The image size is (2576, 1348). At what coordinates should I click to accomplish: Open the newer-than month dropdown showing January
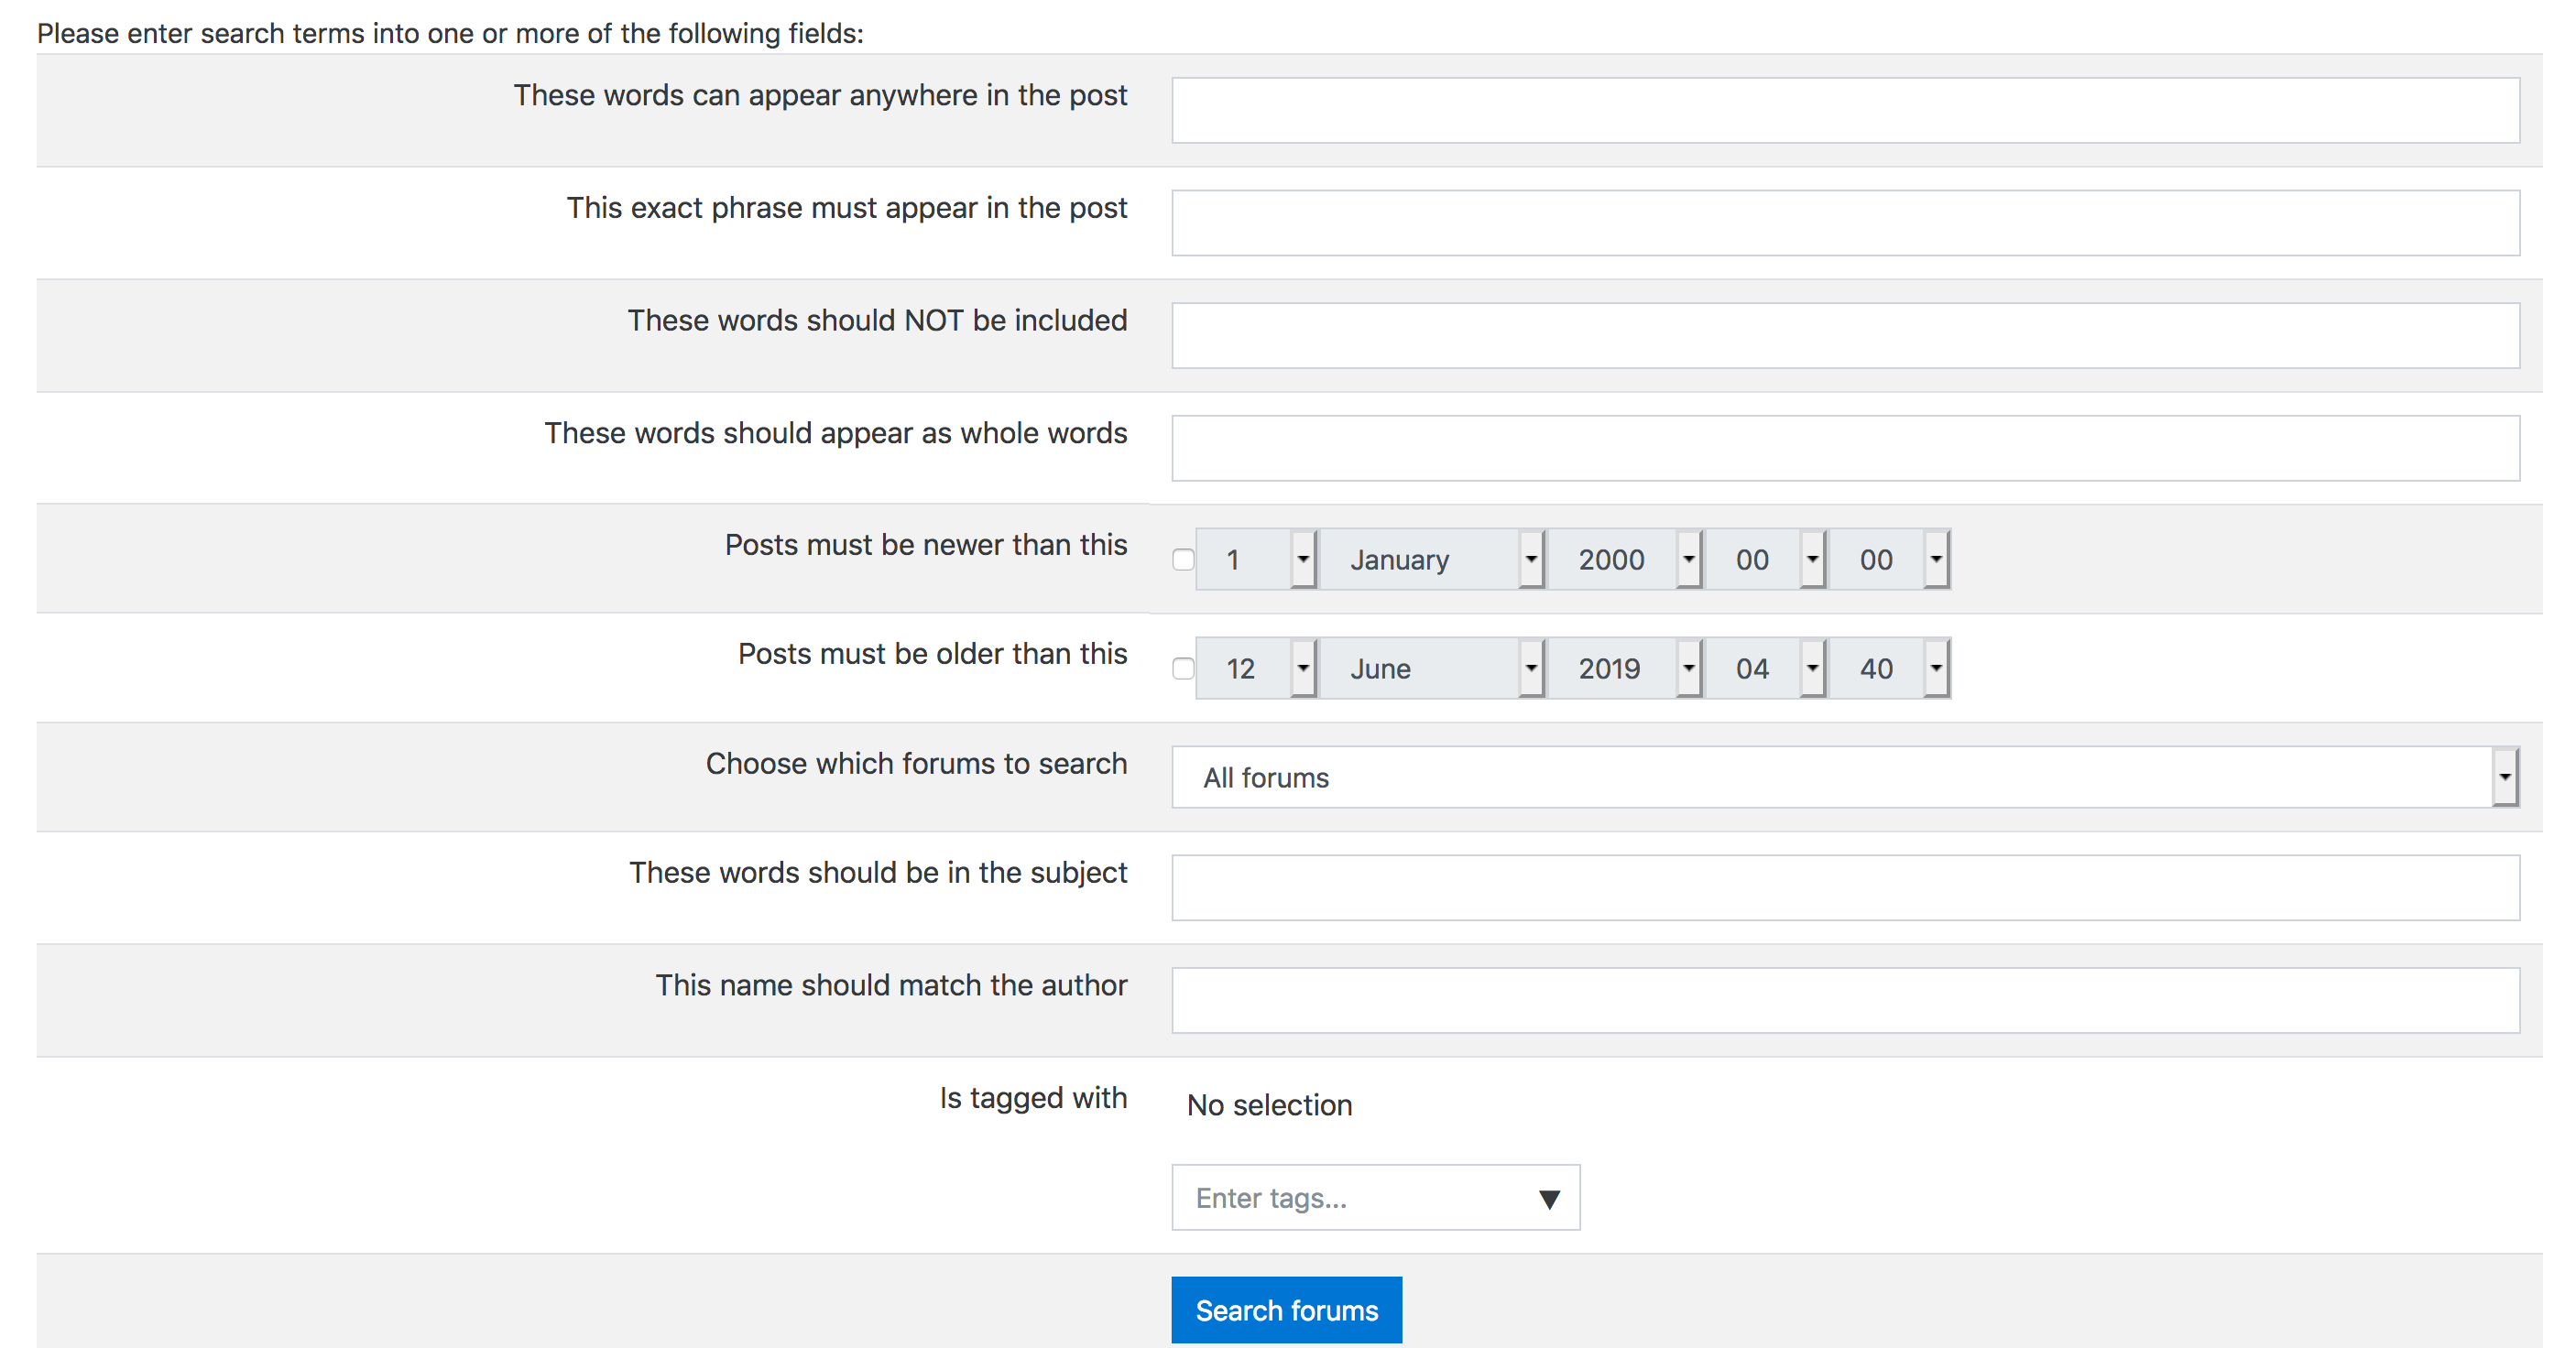coord(1432,559)
